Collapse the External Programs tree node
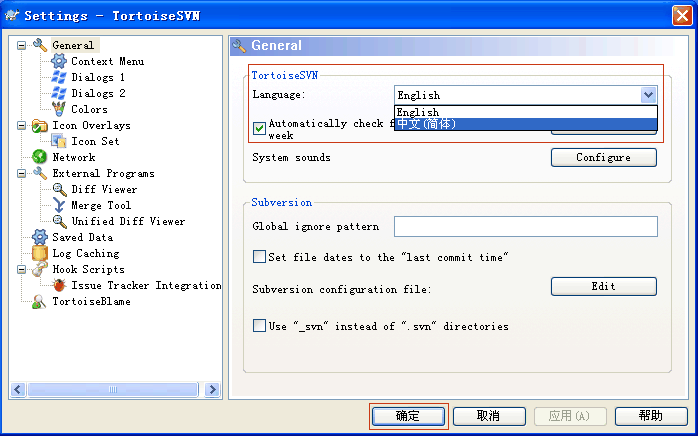Image resolution: width=698 pixels, height=436 pixels. 21,174
